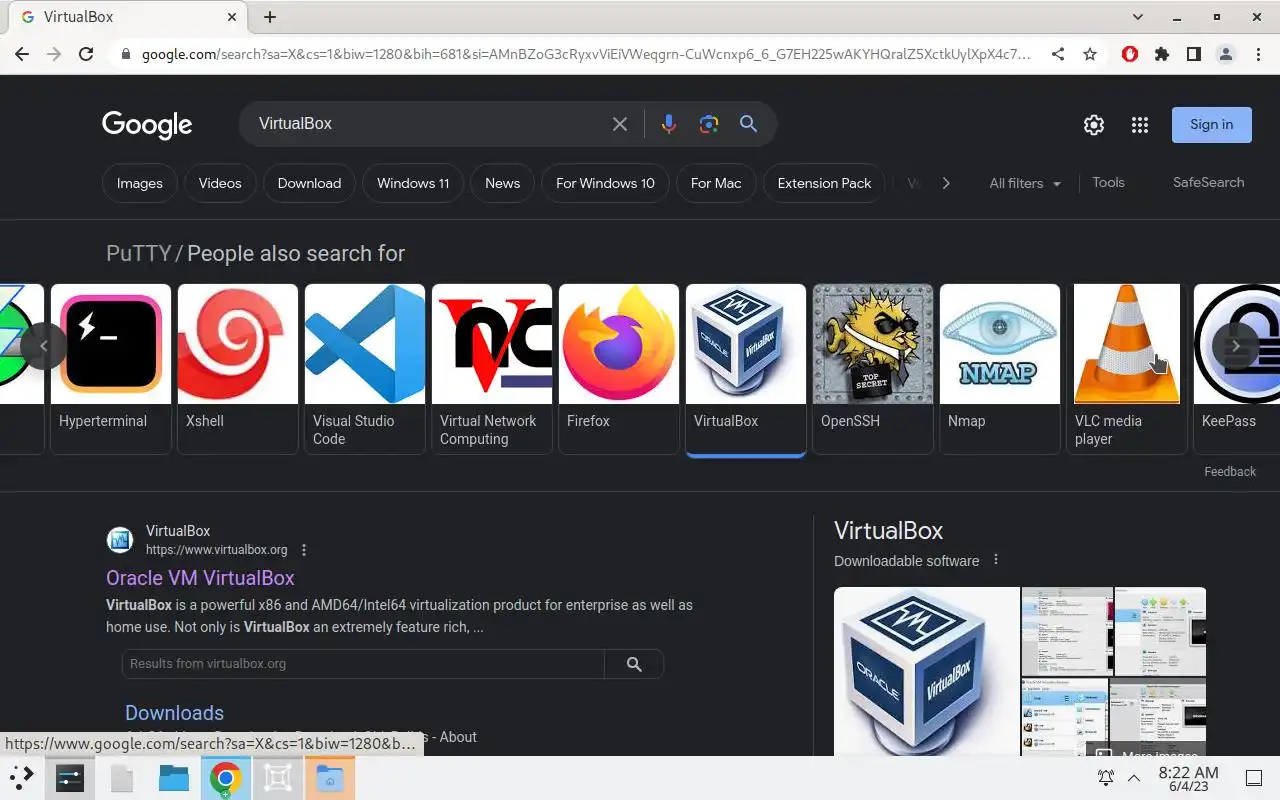The width and height of the screenshot is (1280, 800).
Task: Select the Windows 11 filter chip
Action: pos(413,183)
